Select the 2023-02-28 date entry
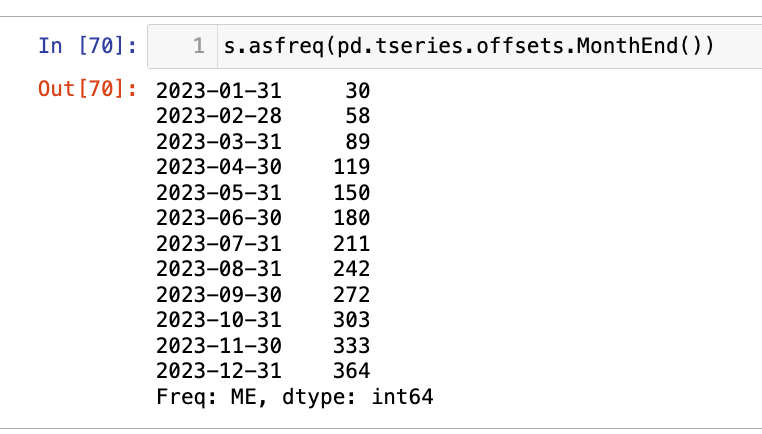The width and height of the screenshot is (762, 434). [219, 116]
